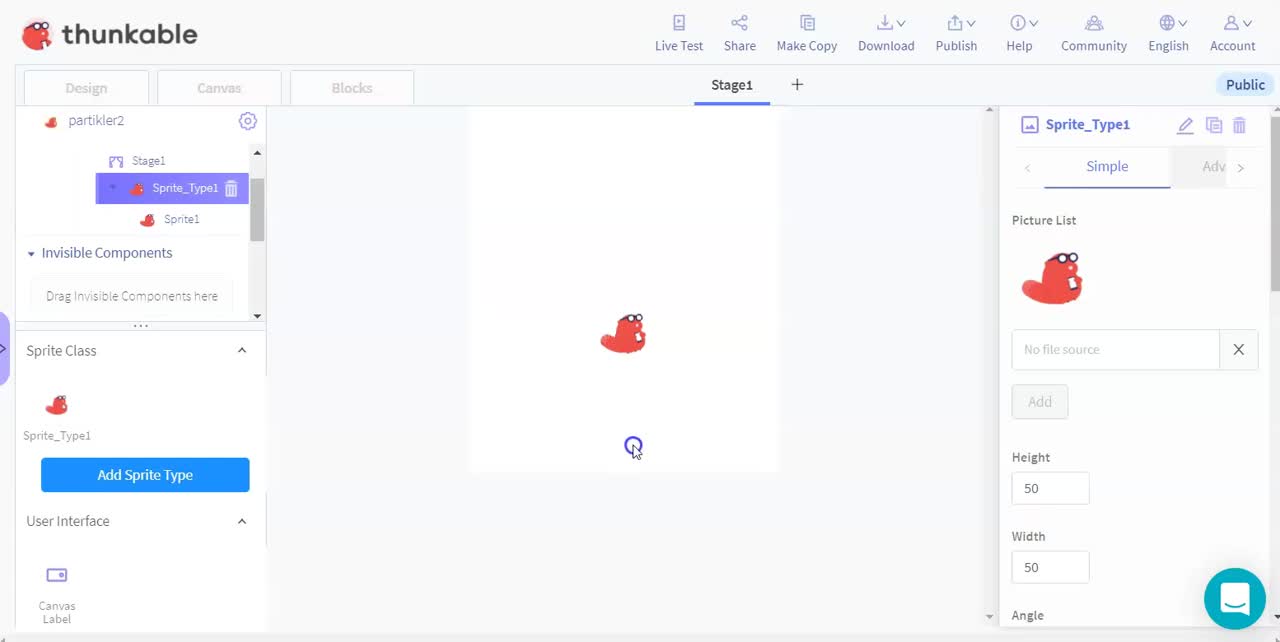Clear the file source with X
This screenshot has height=642, width=1280.
pyautogui.click(x=1238, y=350)
